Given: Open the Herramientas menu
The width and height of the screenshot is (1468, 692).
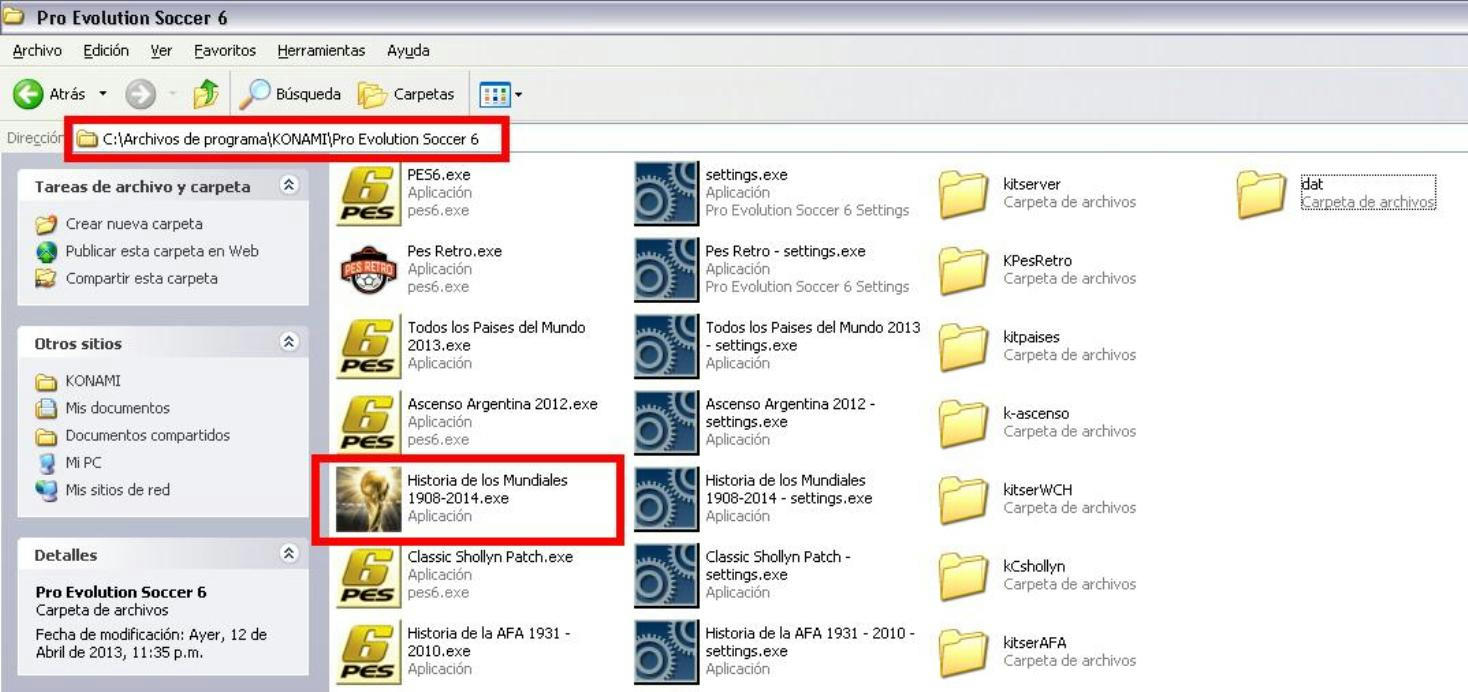Looking at the screenshot, I should 321,50.
